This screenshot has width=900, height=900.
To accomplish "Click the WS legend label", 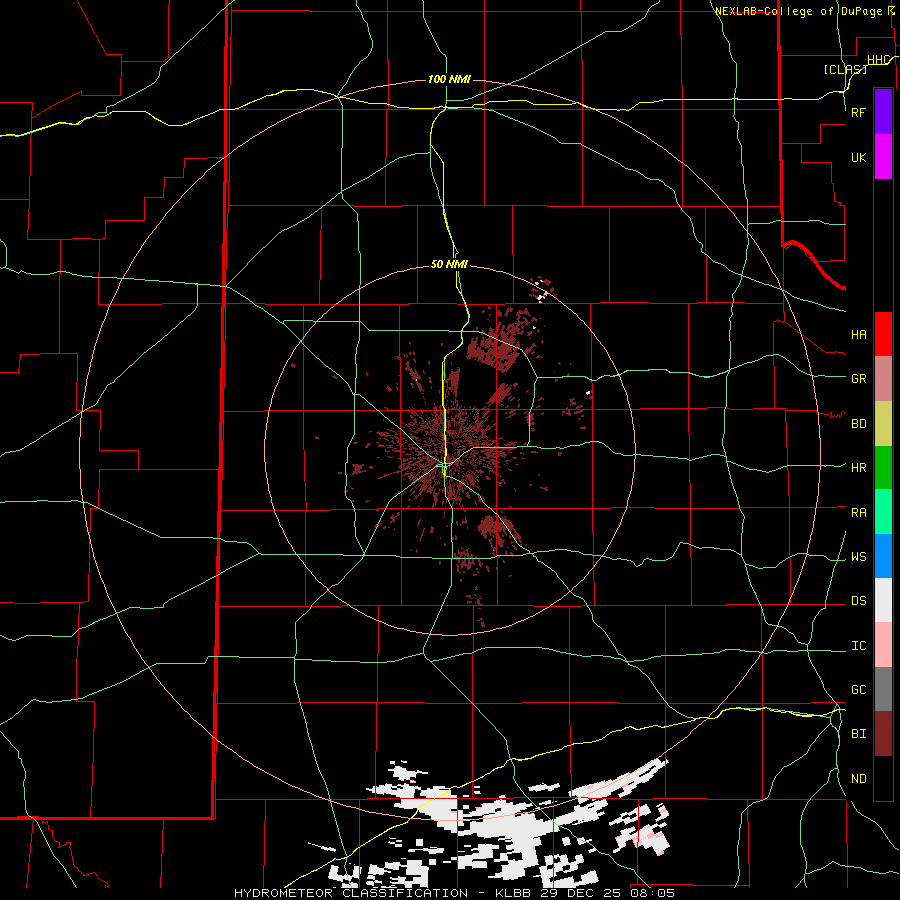I will [x=858, y=557].
